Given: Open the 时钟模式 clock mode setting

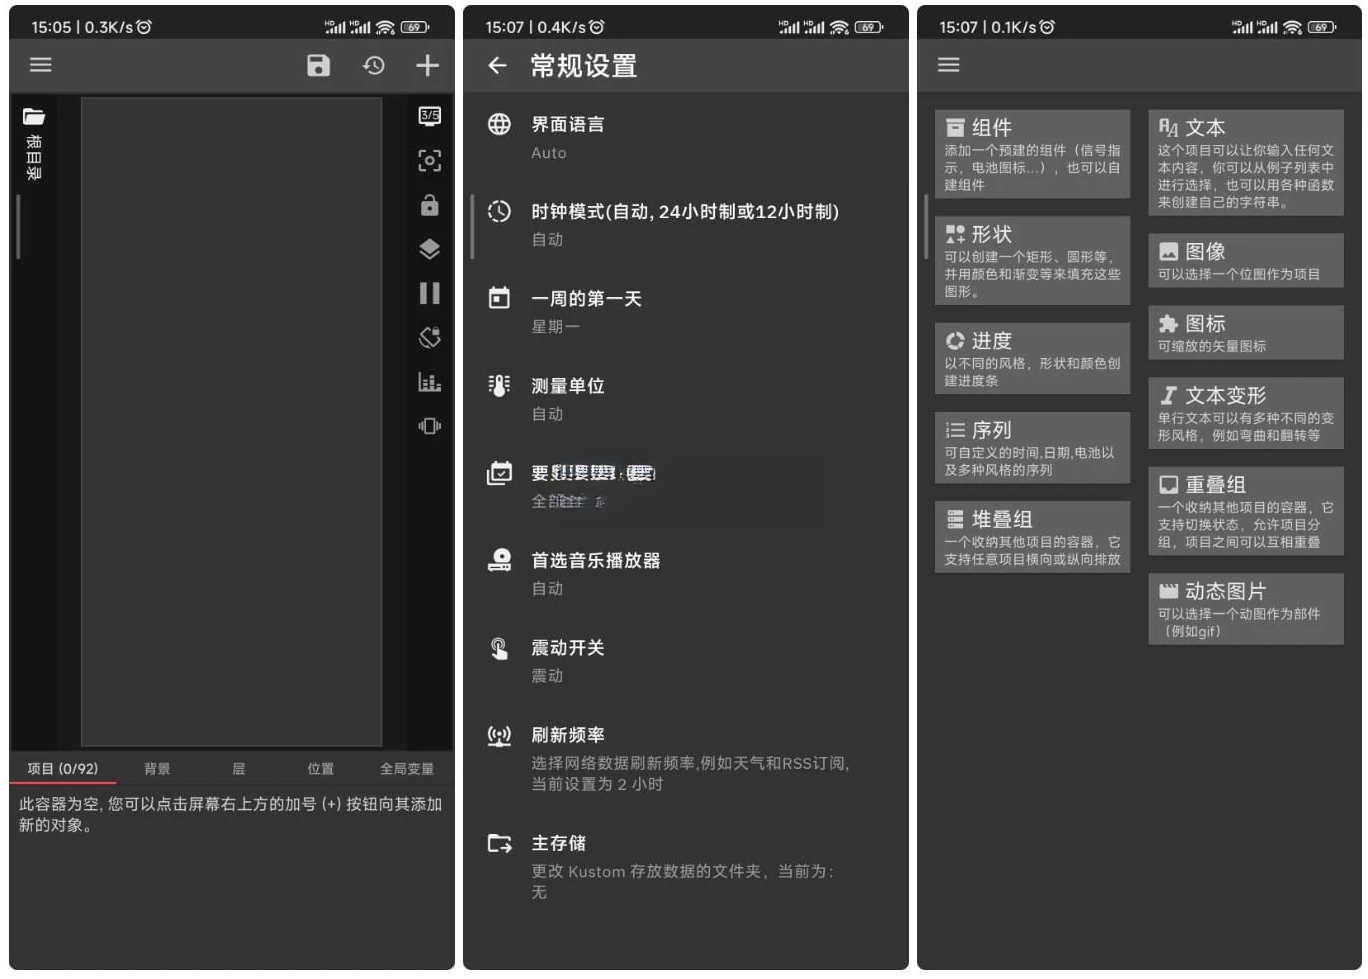Looking at the screenshot, I should point(685,225).
